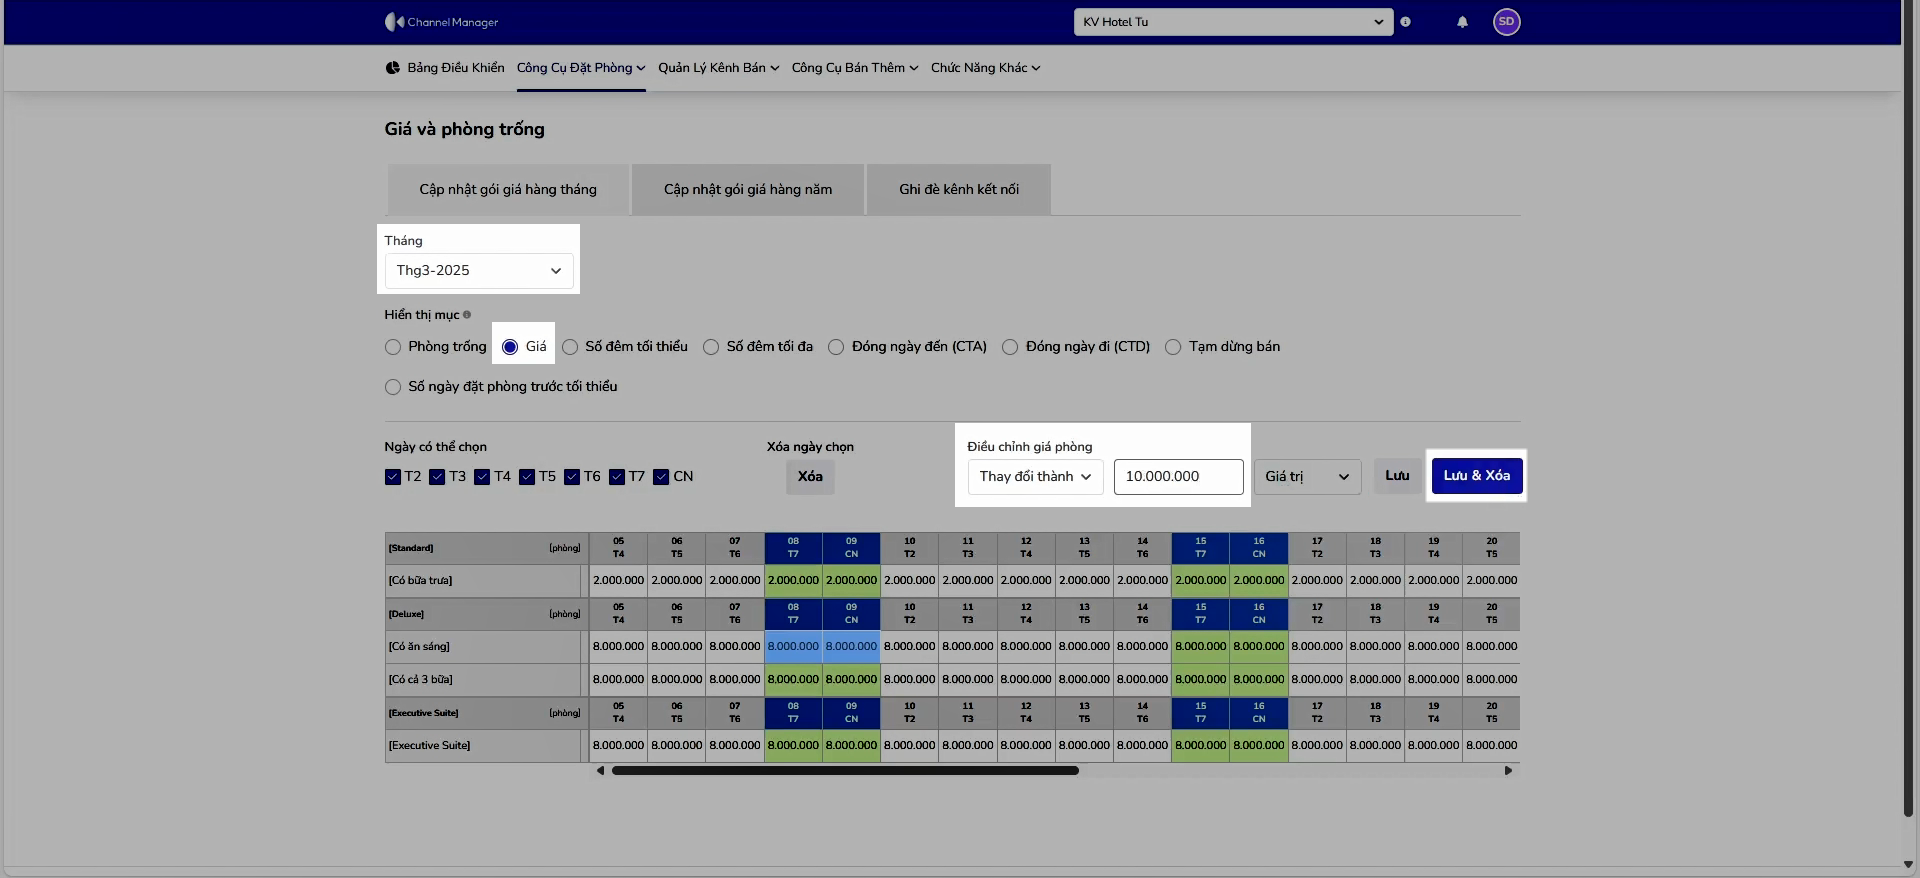Switch to Cập nhật gói giá hàng năm tab
This screenshot has height=878, width=1920.
point(748,190)
